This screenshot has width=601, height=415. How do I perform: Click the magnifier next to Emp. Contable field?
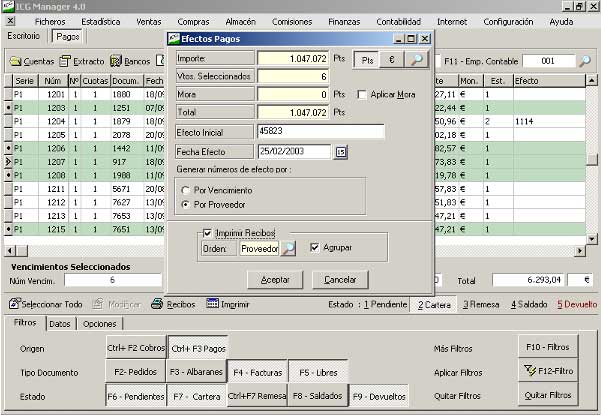click(585, 60)
